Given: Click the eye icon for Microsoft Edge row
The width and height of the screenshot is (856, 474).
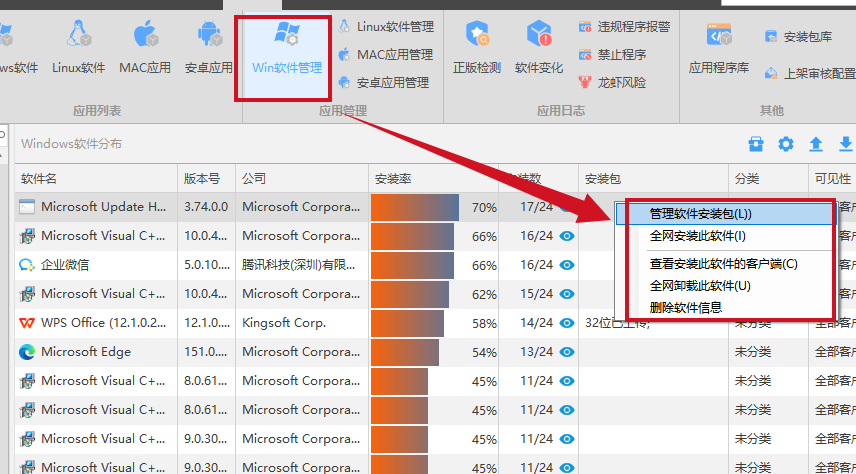Looking at the screenshot, I should coord(567,352).
